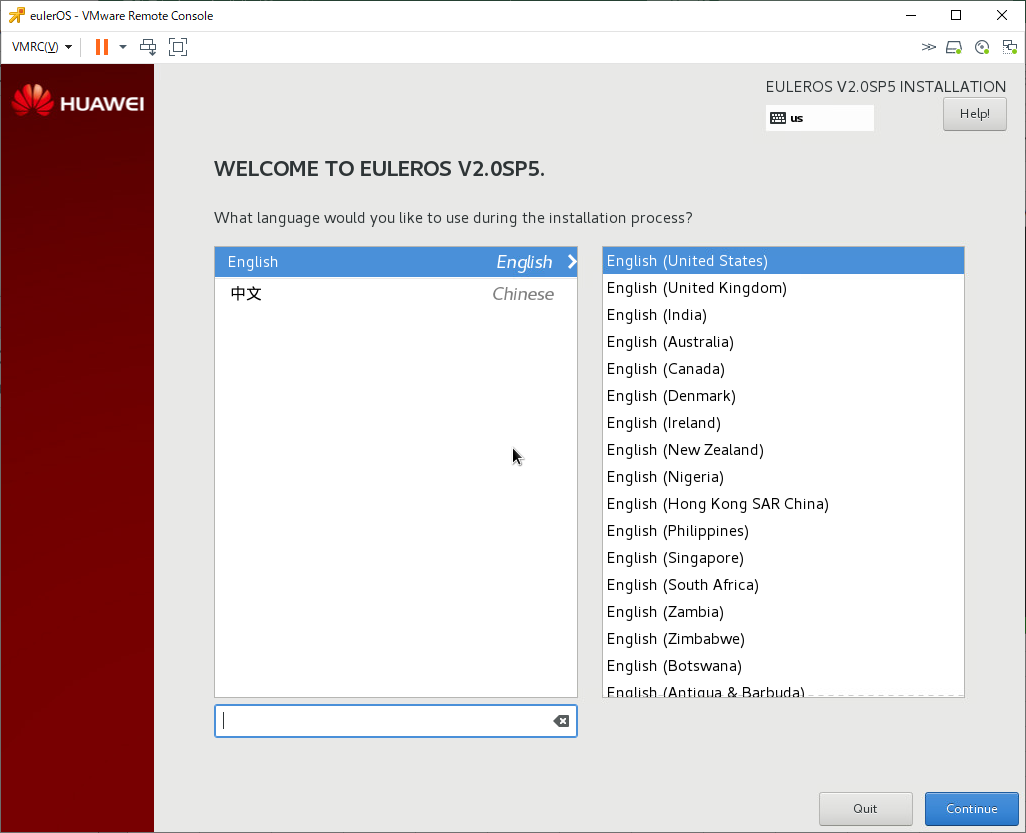
Task: Open the pause button dropdown arrow
Action: pyautogui.click(x=122, y=46)
